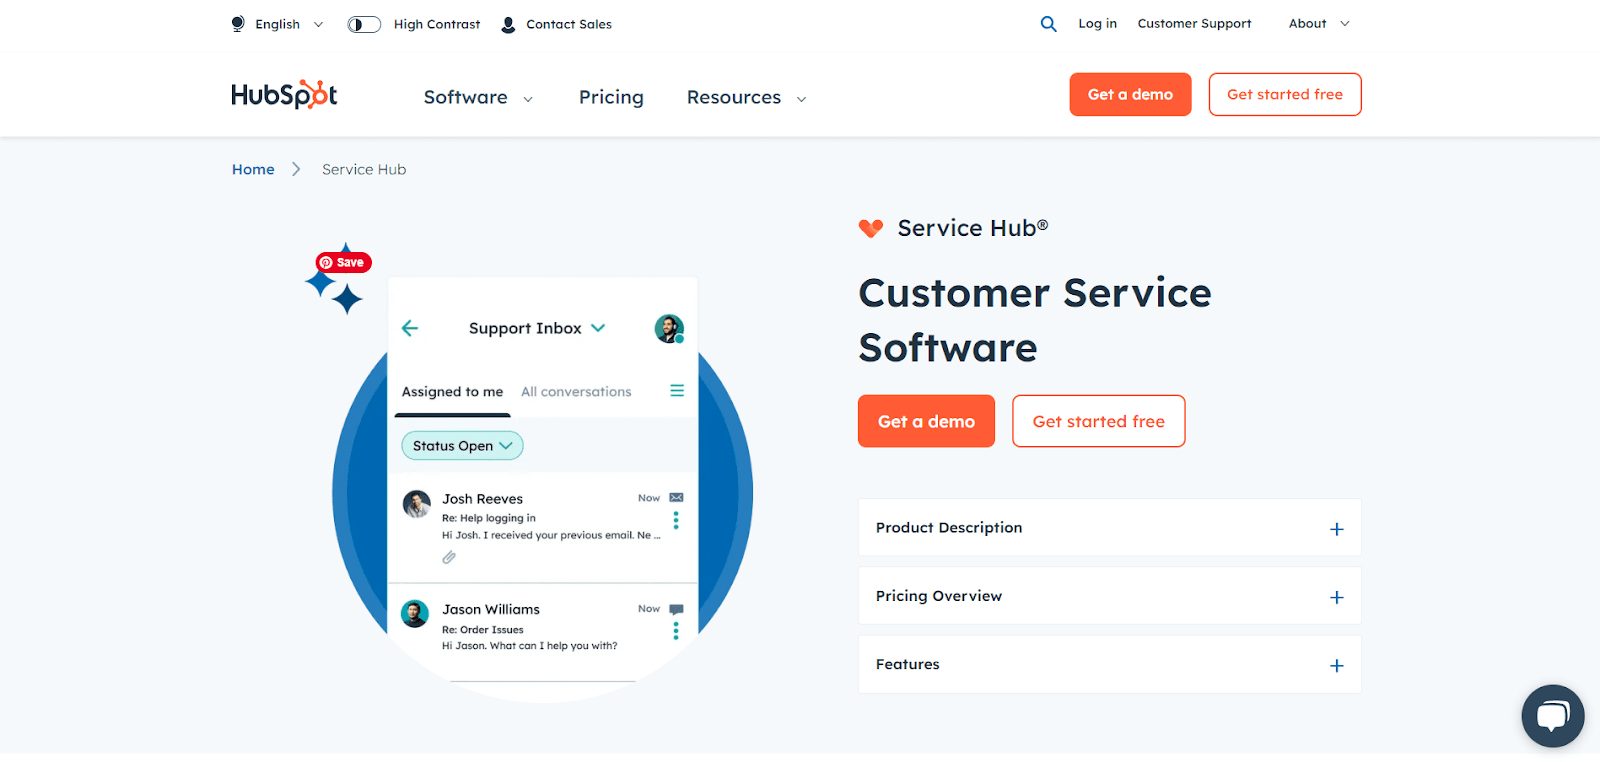Click the user avatar in Support Inbox
1600x762 pixels.
pyautogui.click(x=669, y=328)
